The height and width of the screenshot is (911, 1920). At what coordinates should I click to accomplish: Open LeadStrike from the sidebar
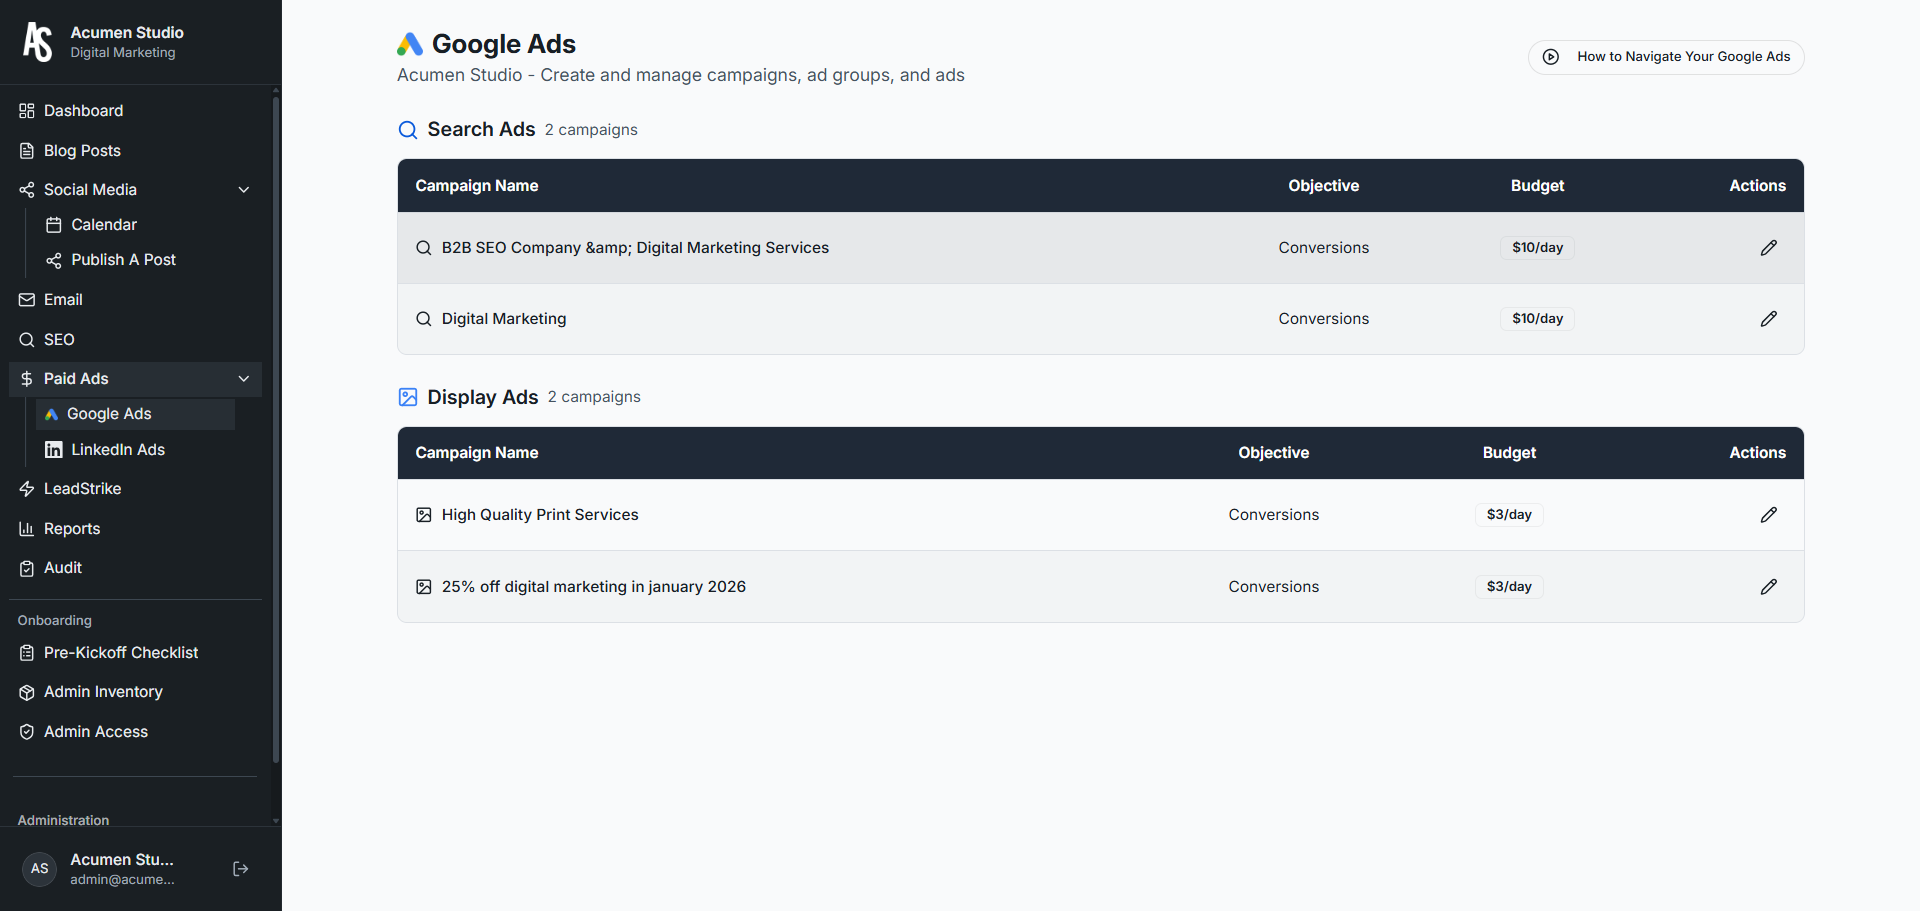pos(135,489)
